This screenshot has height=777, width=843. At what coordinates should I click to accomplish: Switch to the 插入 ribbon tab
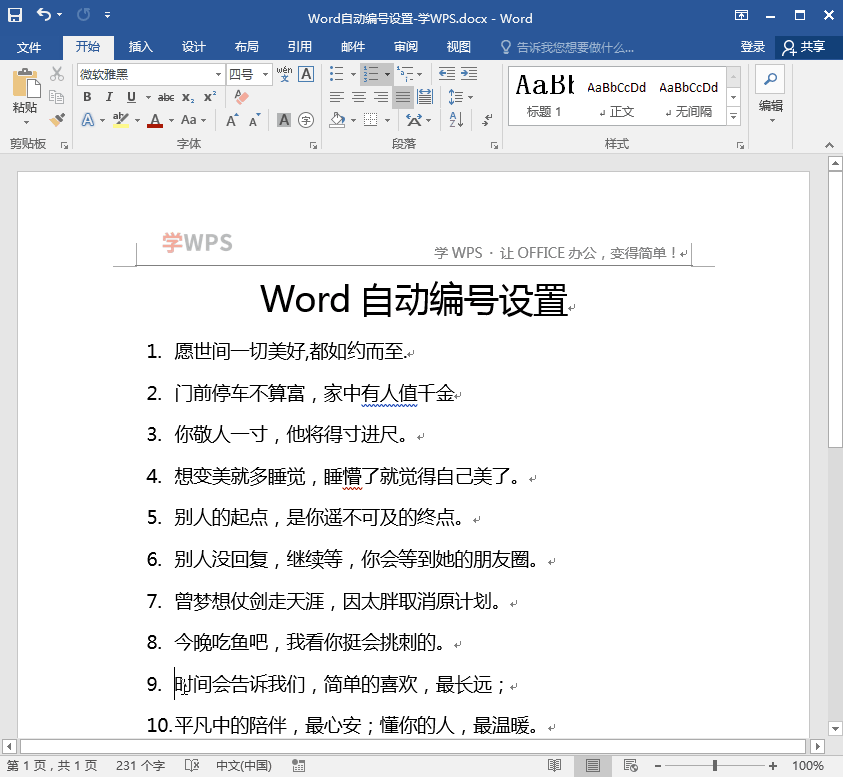coord(140,46)
